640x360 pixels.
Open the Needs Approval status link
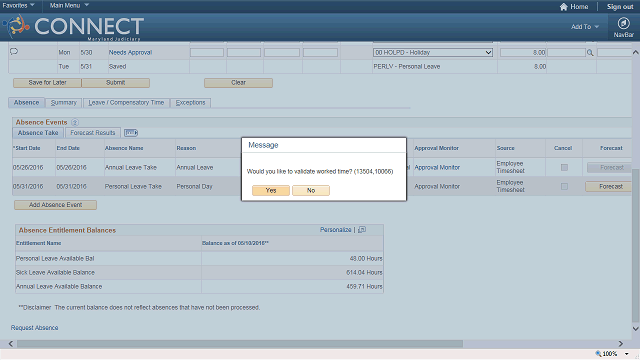point(130,52)
